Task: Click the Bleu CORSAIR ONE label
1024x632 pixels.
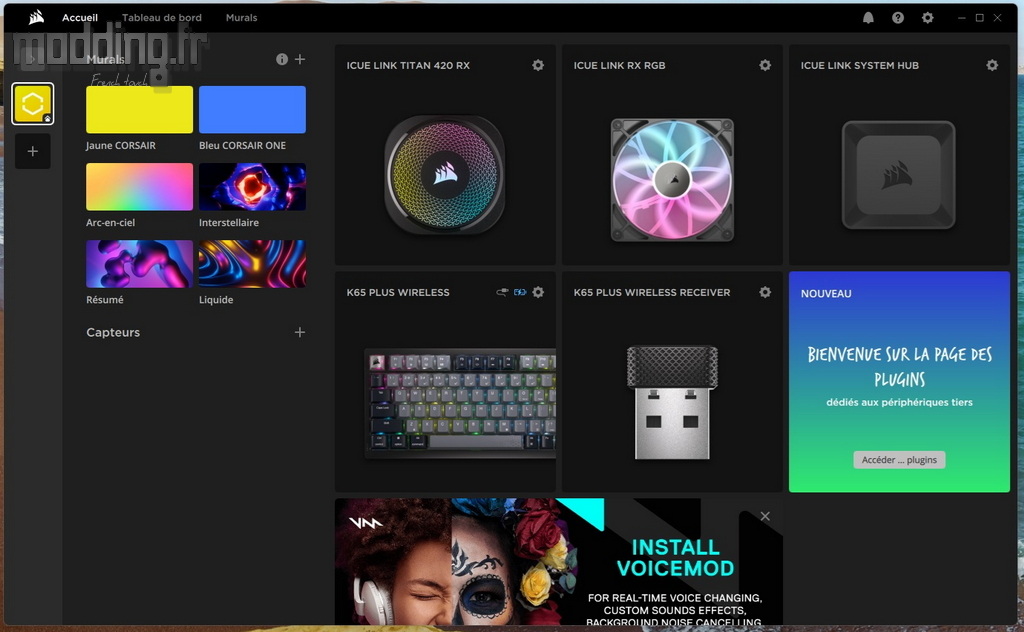Action: coord(242,146)
